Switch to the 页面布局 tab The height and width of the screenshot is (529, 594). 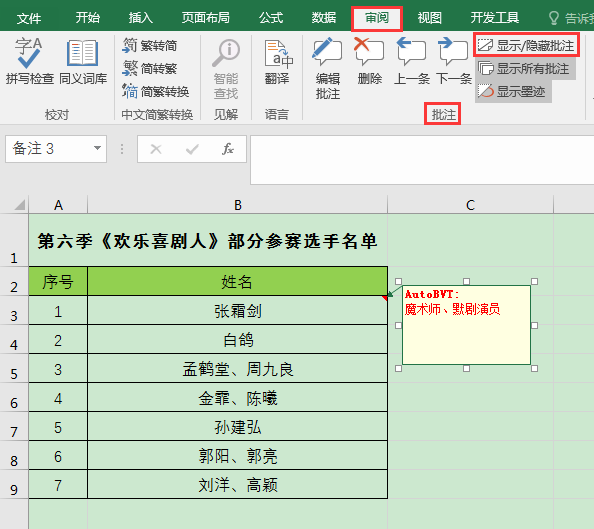[x=206, y=18]
